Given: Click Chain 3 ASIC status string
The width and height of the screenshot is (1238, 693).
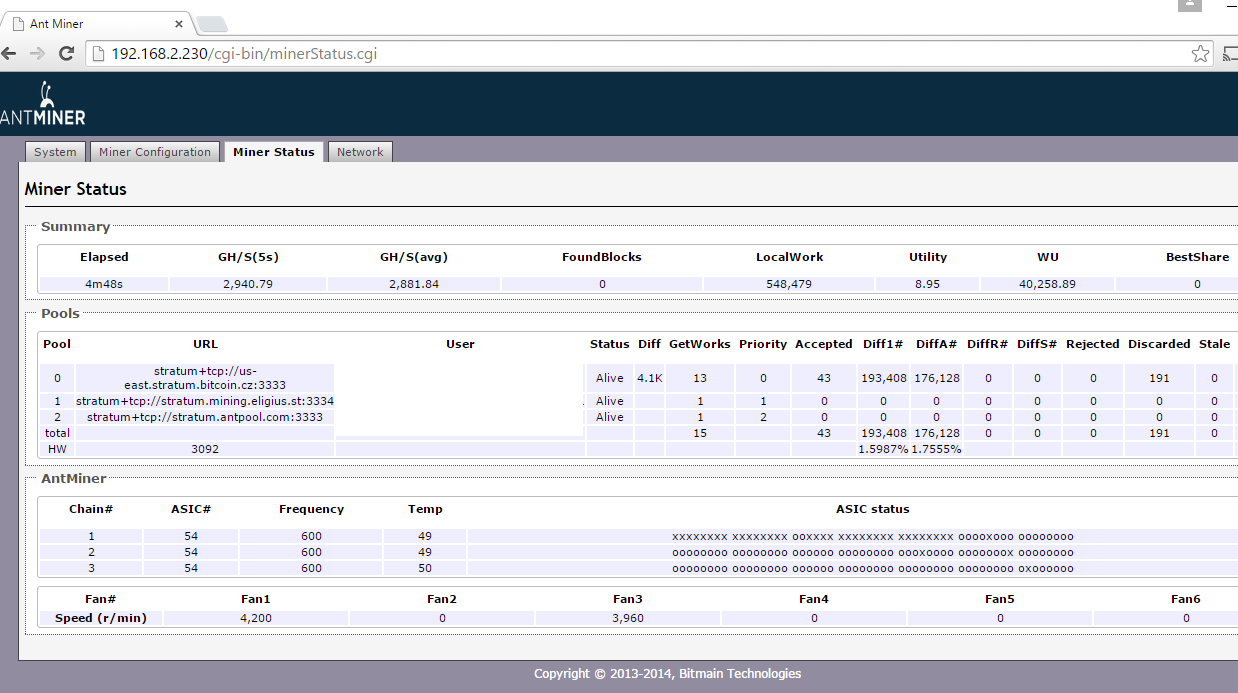Looking at the screenshot, I should 872,568.
